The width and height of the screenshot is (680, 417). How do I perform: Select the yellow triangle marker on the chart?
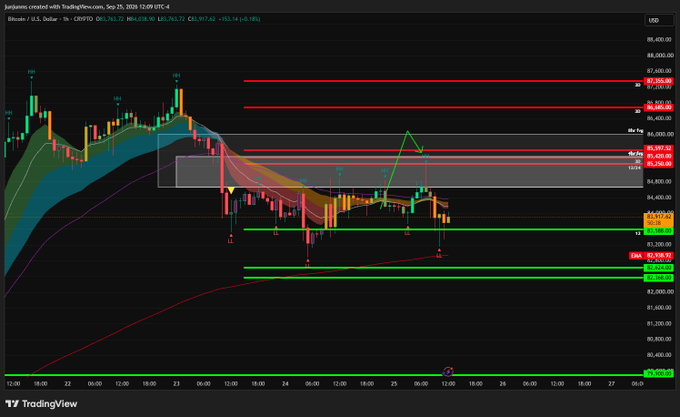[x=231, y=191]
